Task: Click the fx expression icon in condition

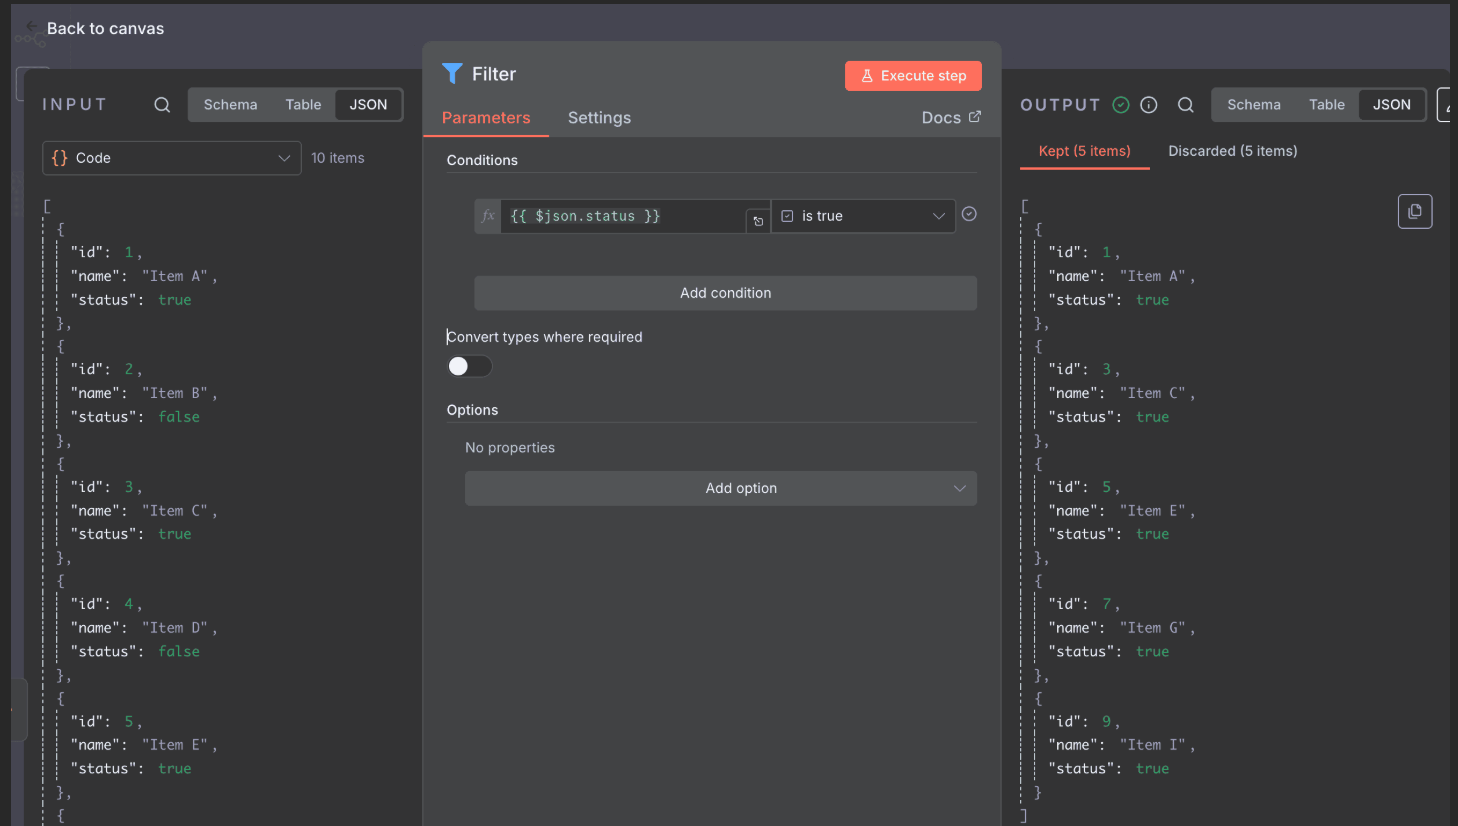Action: 488,216
